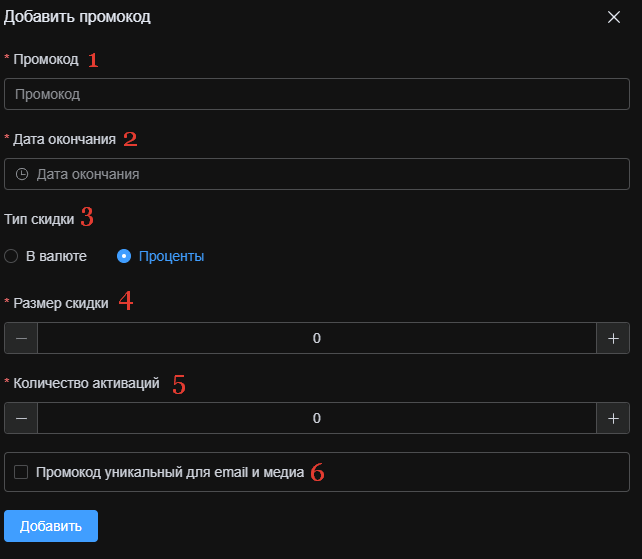Screen dimensions: 642x559
Task: Click the Промокод text input field
Action: (x=316, y=94)
